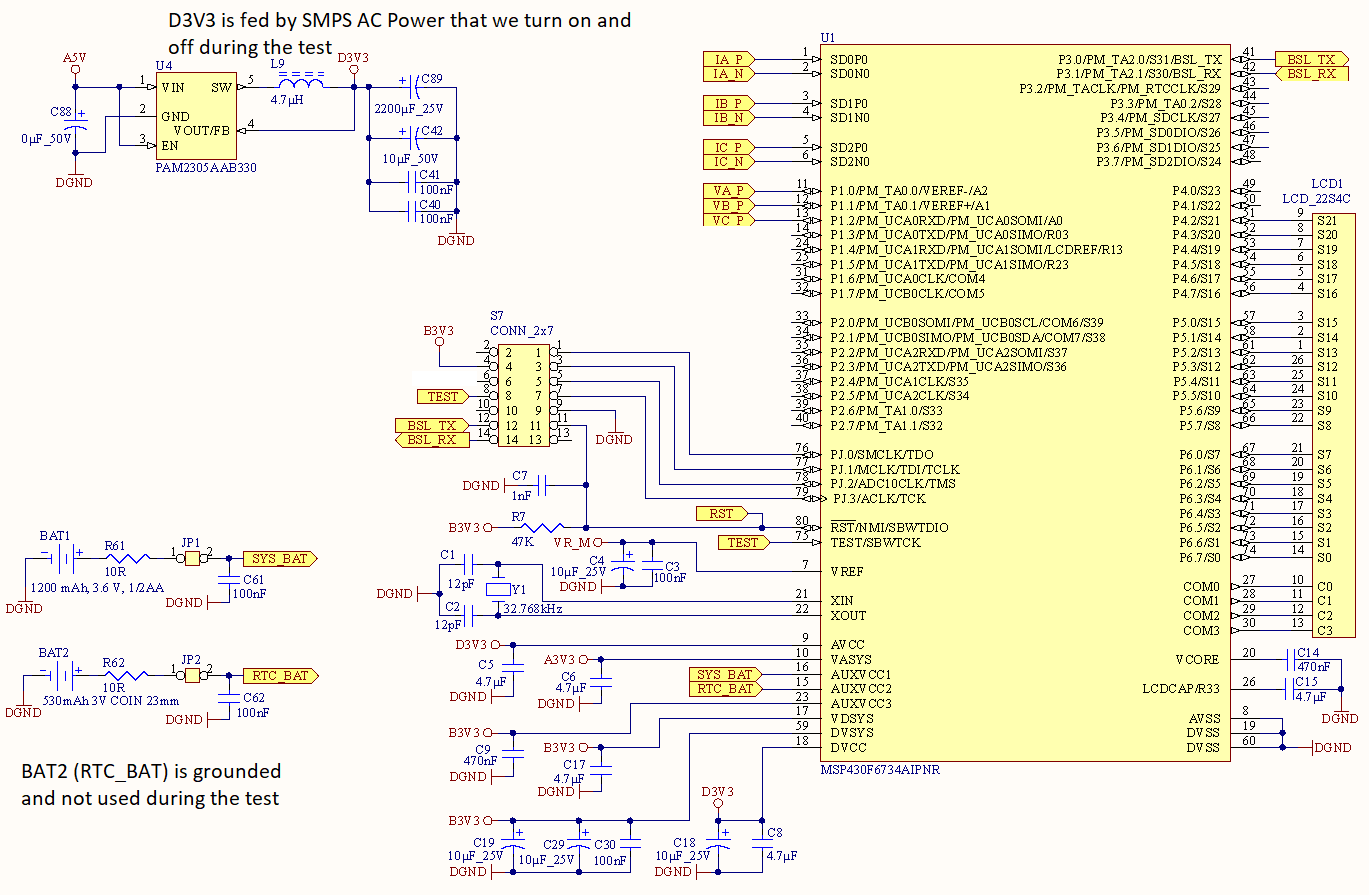Click the C40 capacitor label
This screenshot has height=895, width=1369.
pyautogui.click(x=429, y=204)
